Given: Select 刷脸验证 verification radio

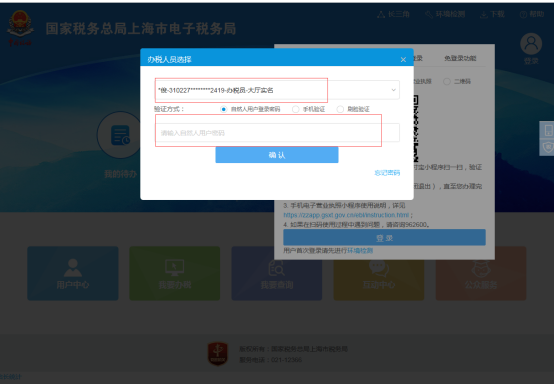Looking at the screenshot, I should click(x=340, y=109).
